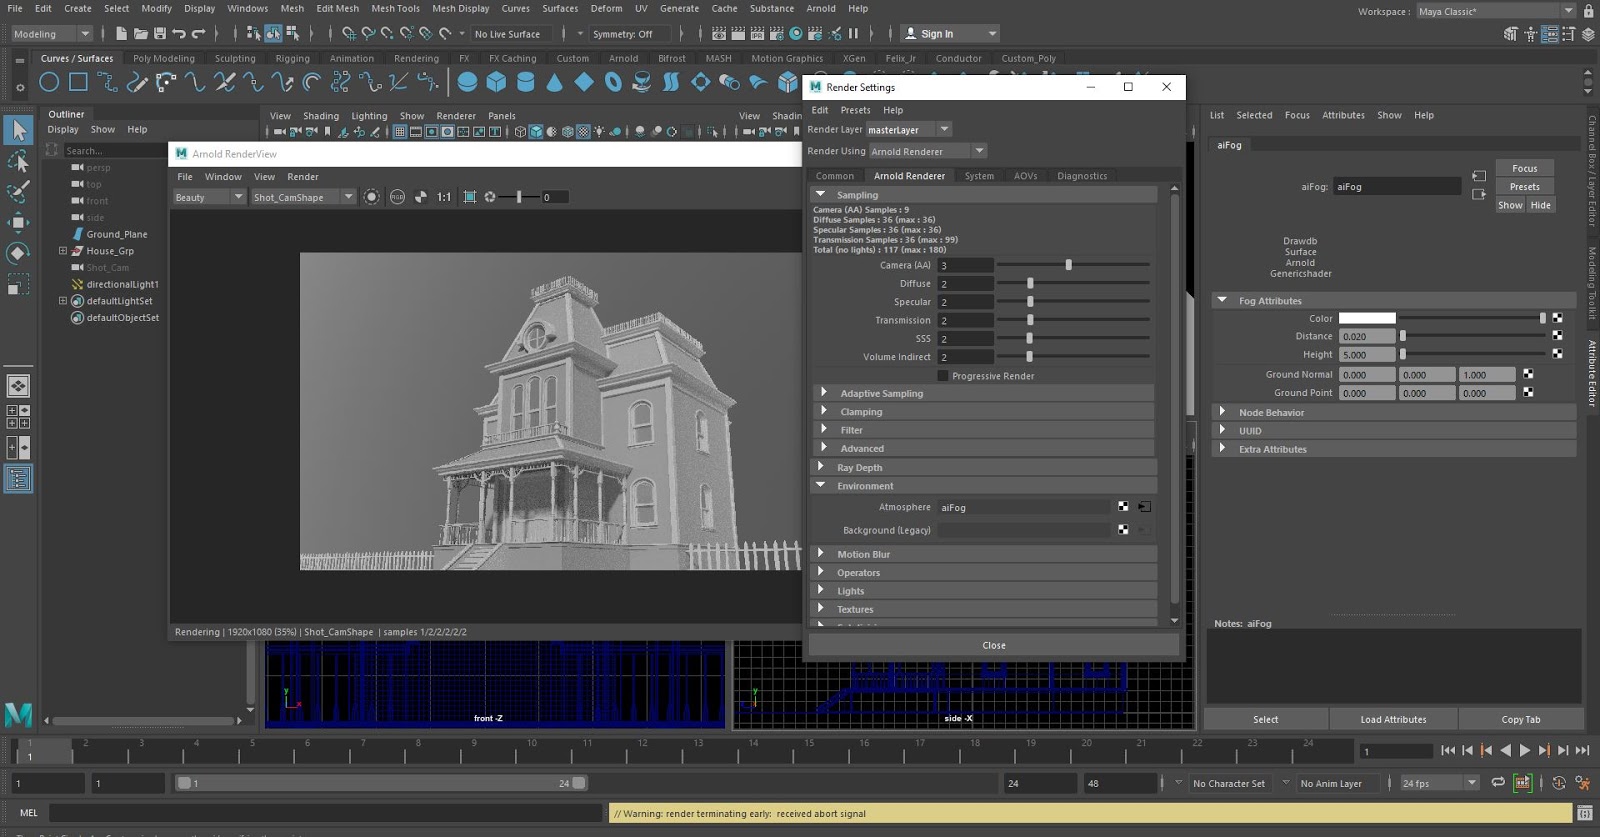Screen dimensions: 1600x837
Task: Open the Beauty AOV dropdown
Action: pyautogui.click(x=209, y=197)
